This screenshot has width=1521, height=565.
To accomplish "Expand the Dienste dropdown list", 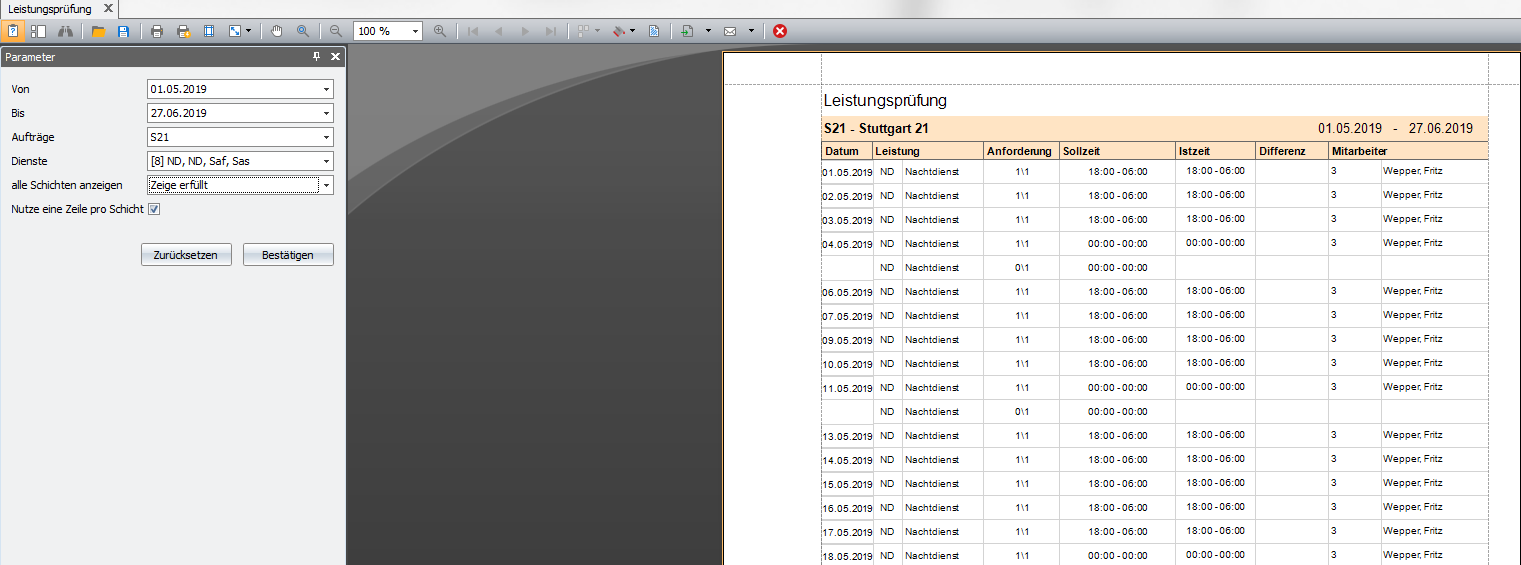I will tap(326, 161).
